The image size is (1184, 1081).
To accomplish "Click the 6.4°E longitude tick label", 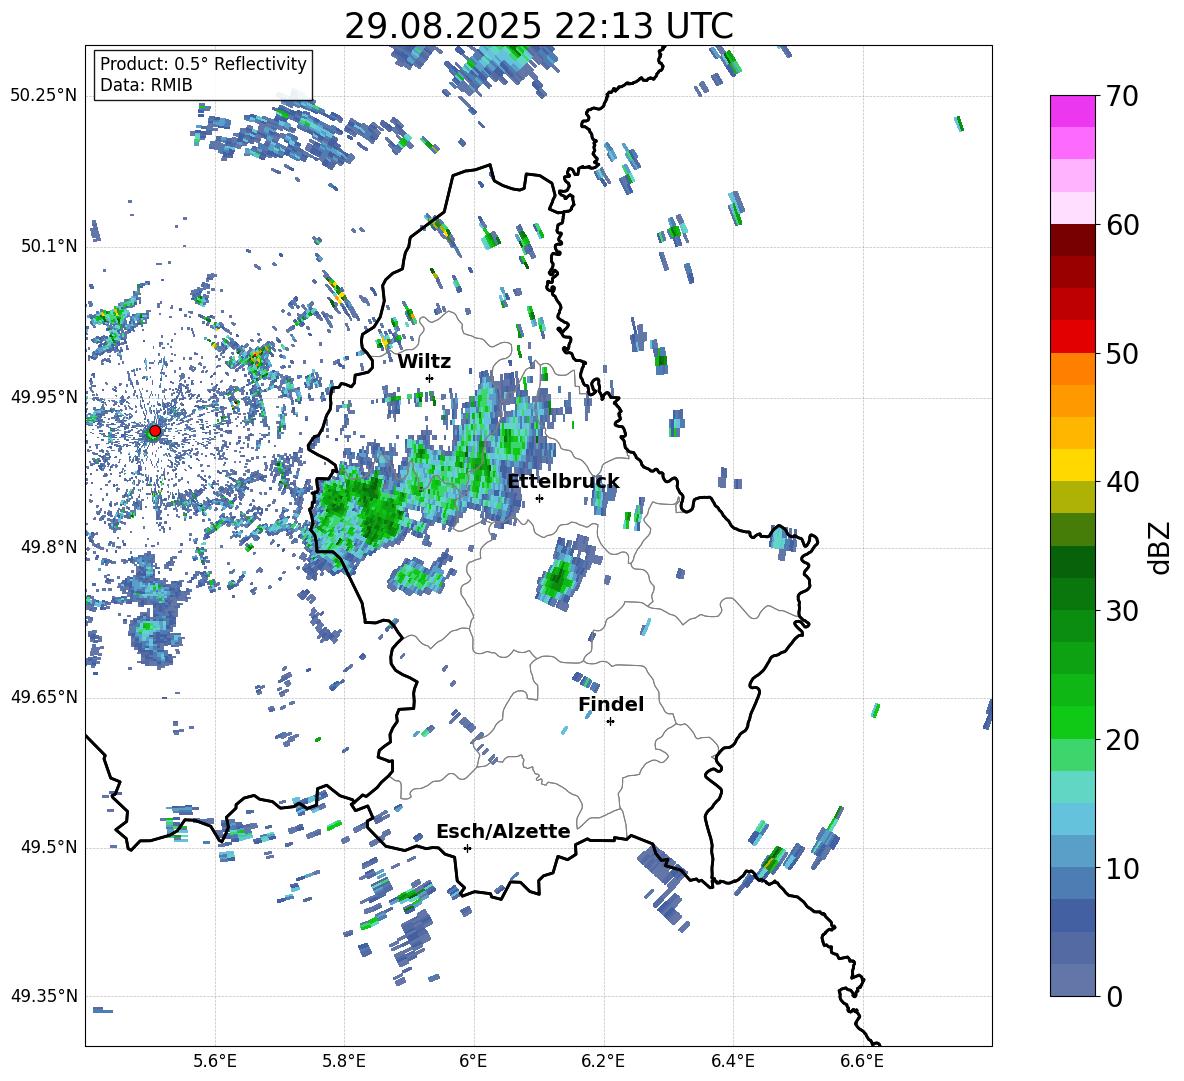I will pyautogui.click(x=732, y=1061).
